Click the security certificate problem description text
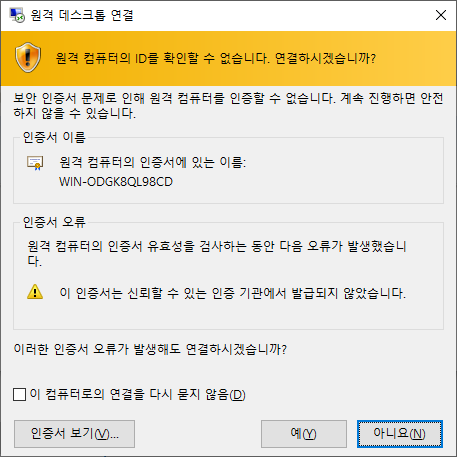 228,106
